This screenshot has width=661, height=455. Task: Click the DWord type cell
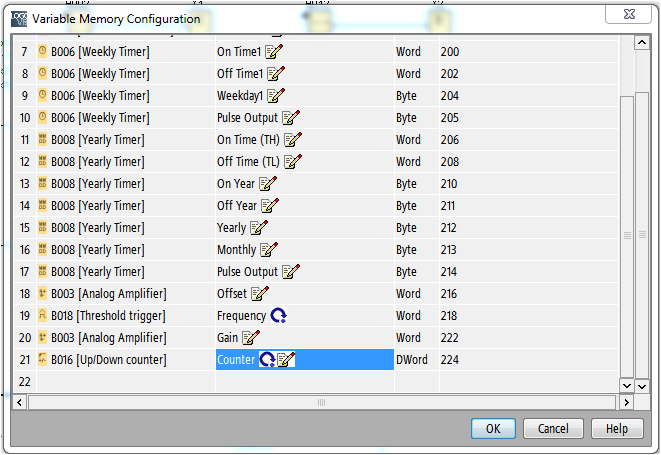(x=416, y=359)
